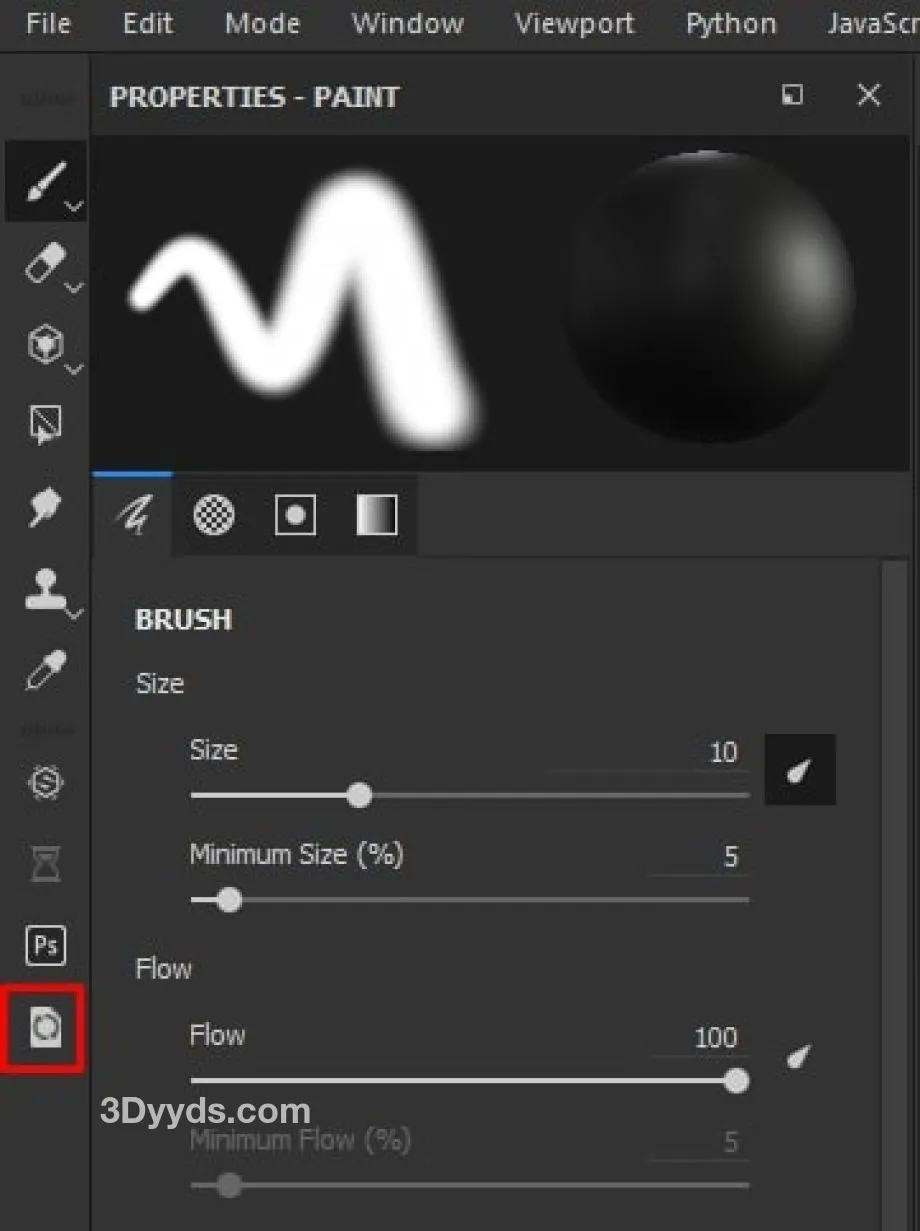This screenshot has width=920, height=1231.
Task: Select the Paint brush tool
Action: pos(43,181)
